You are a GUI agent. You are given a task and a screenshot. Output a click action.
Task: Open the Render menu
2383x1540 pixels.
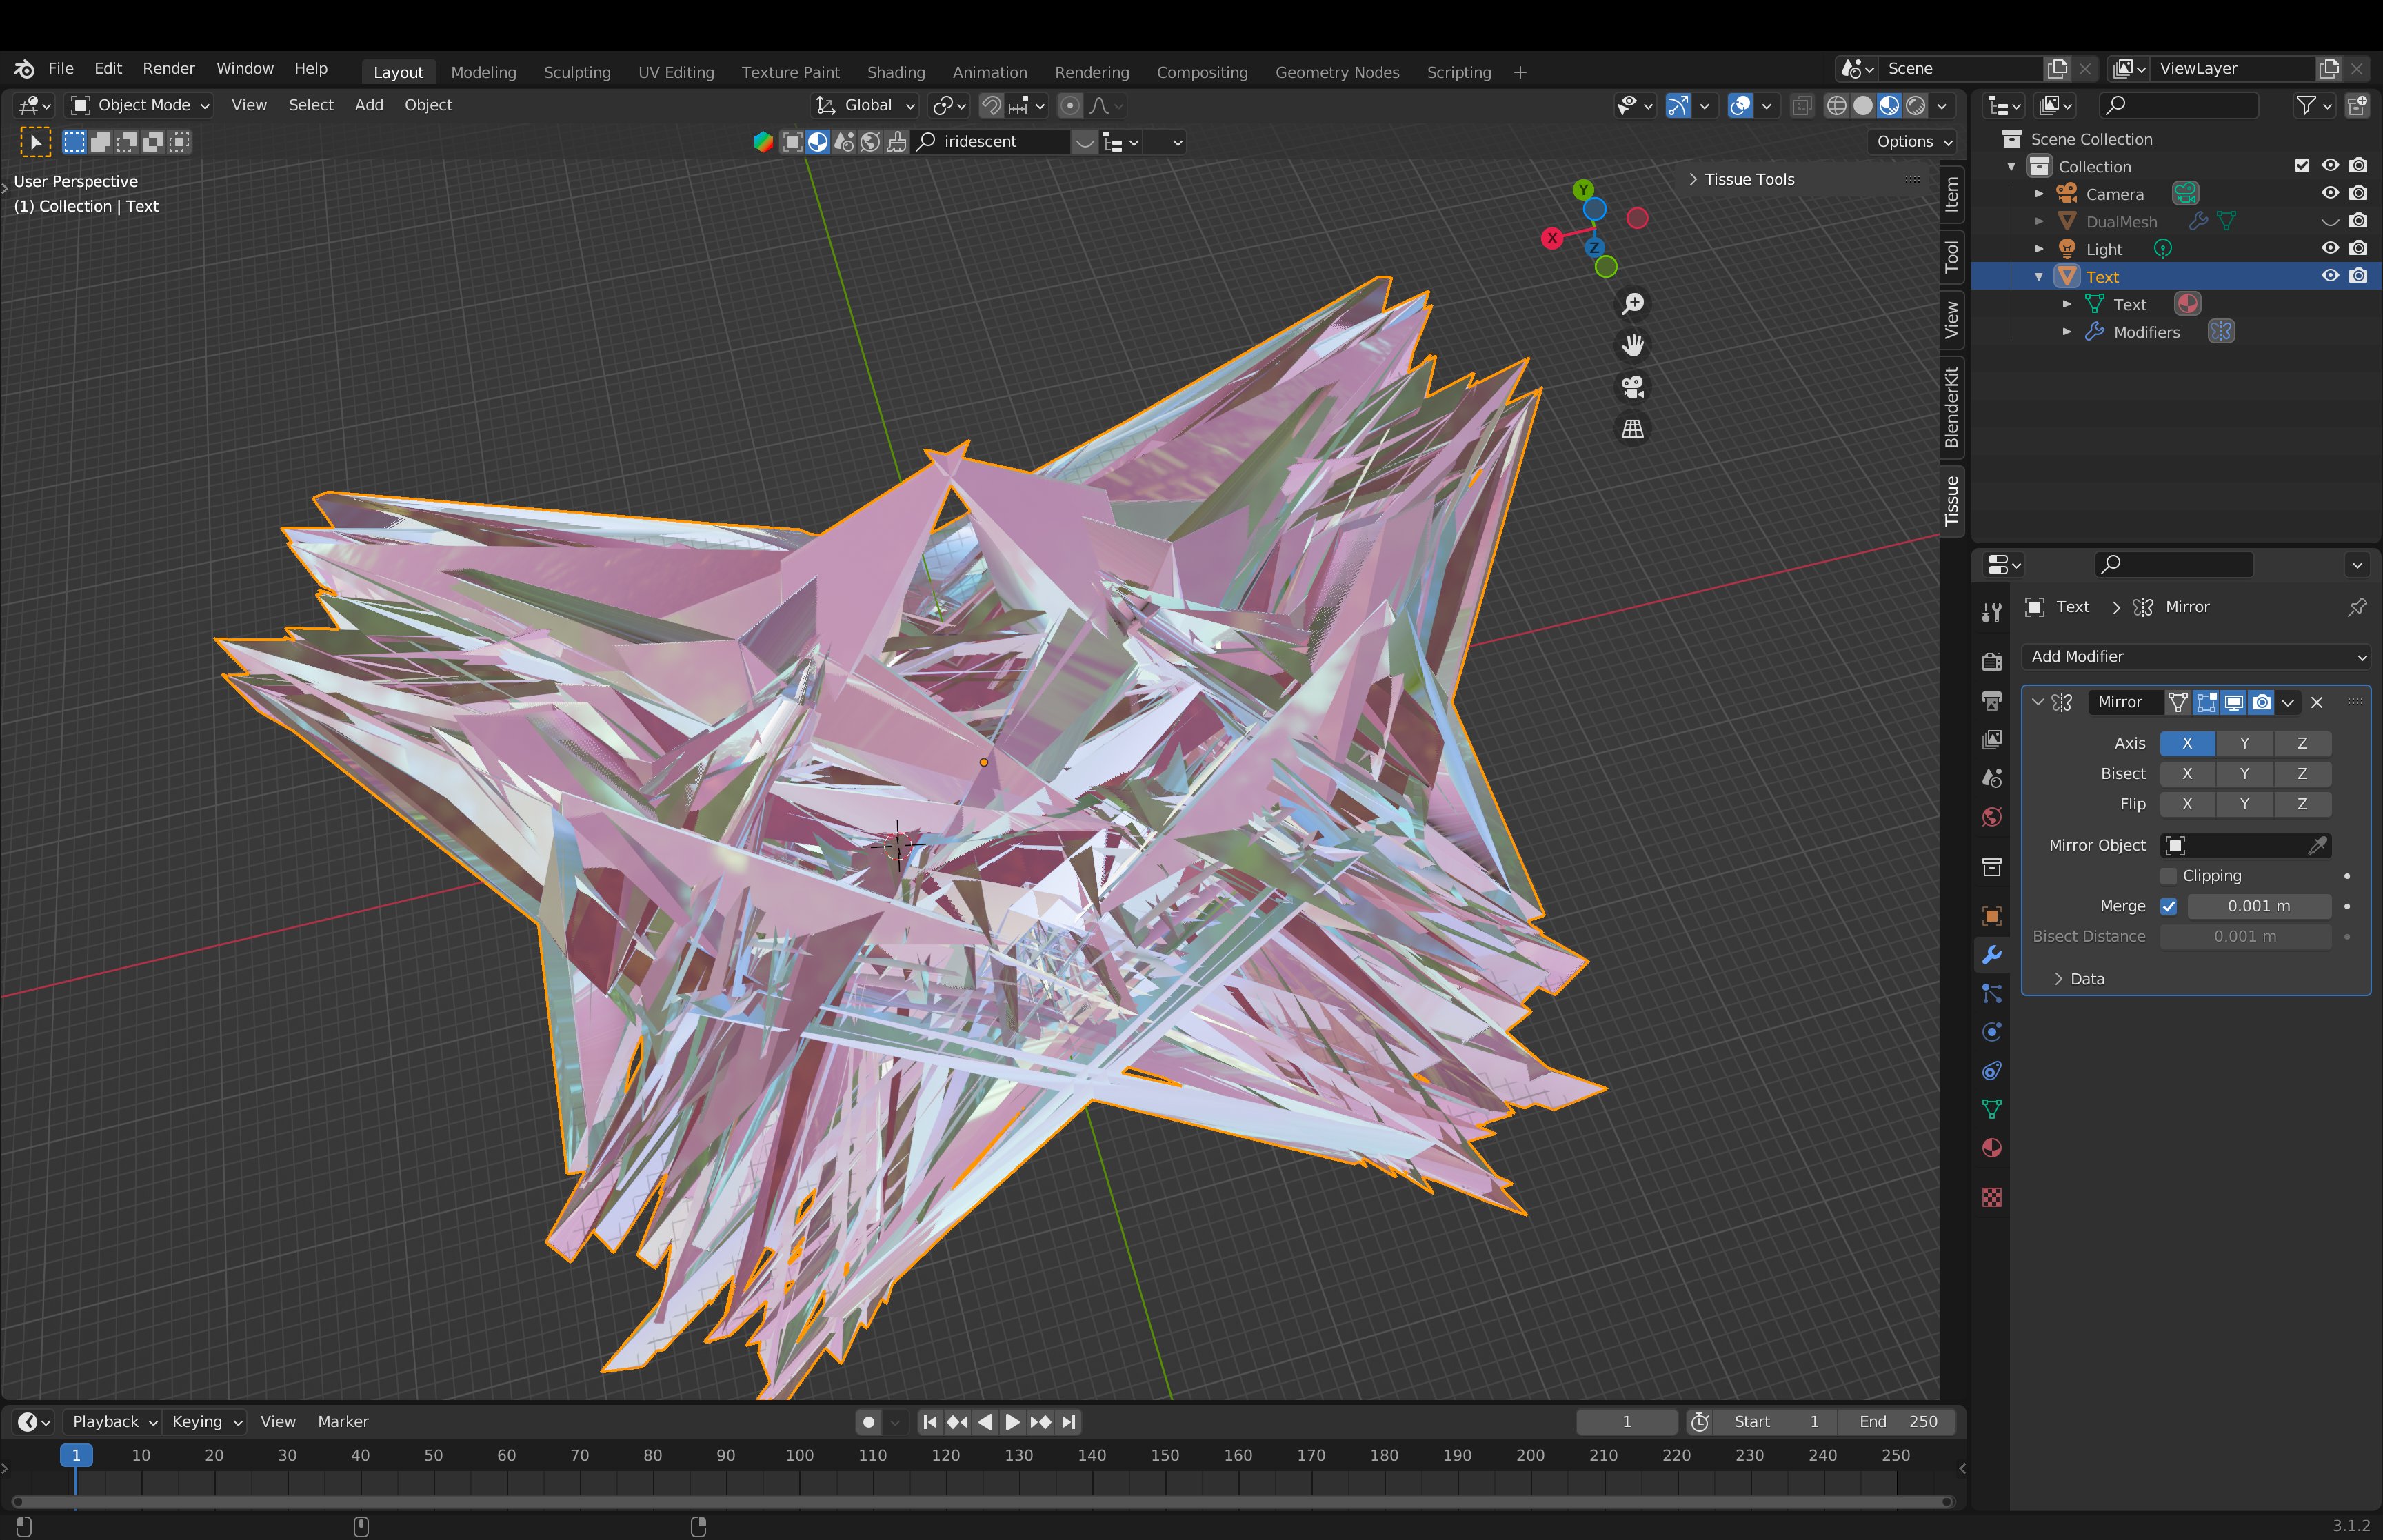coord(168,68)
